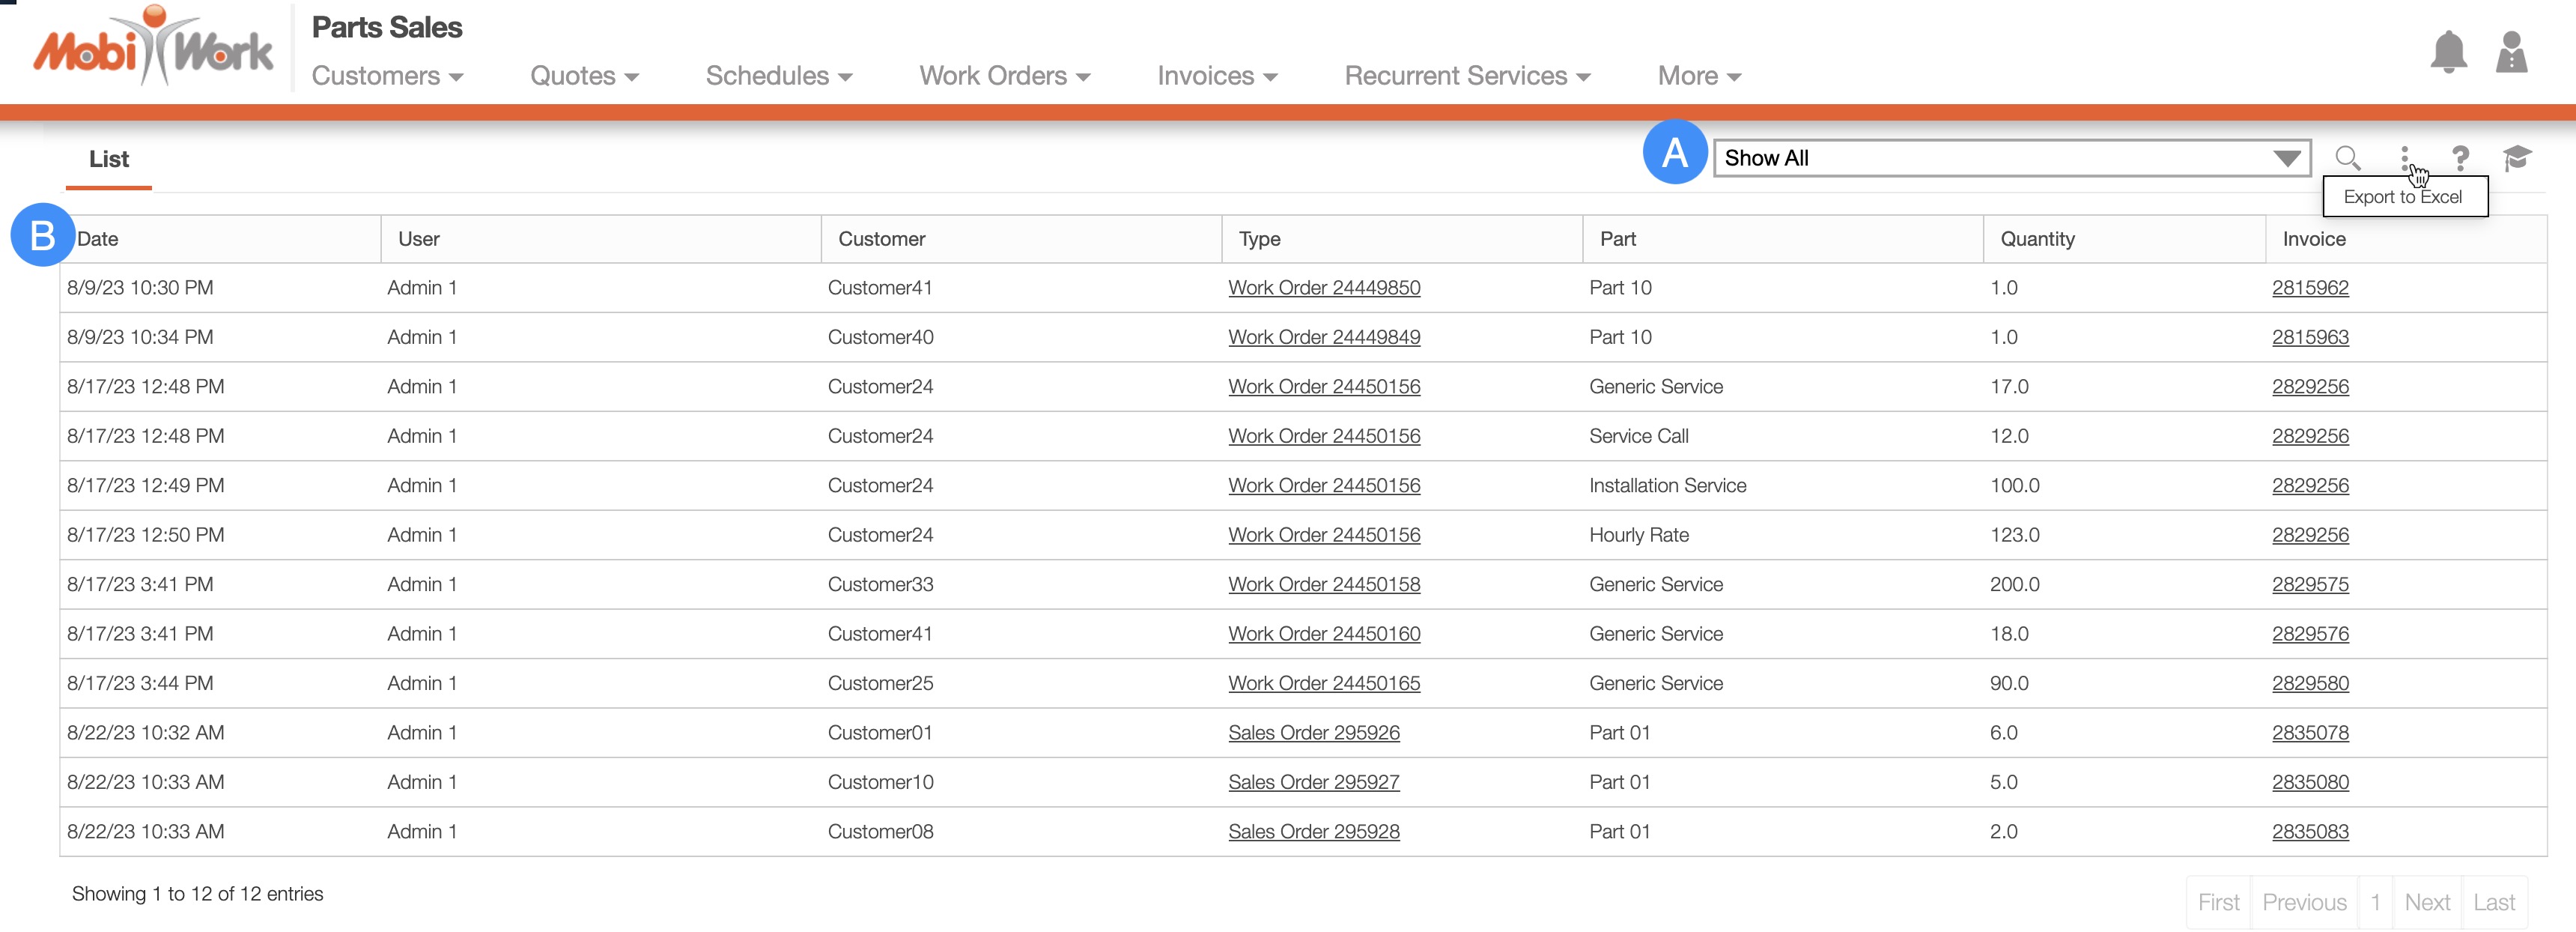Expand the Show All filter dropdown
Viewport: 2576px width, 932px height.
[x=2011, y=158]
